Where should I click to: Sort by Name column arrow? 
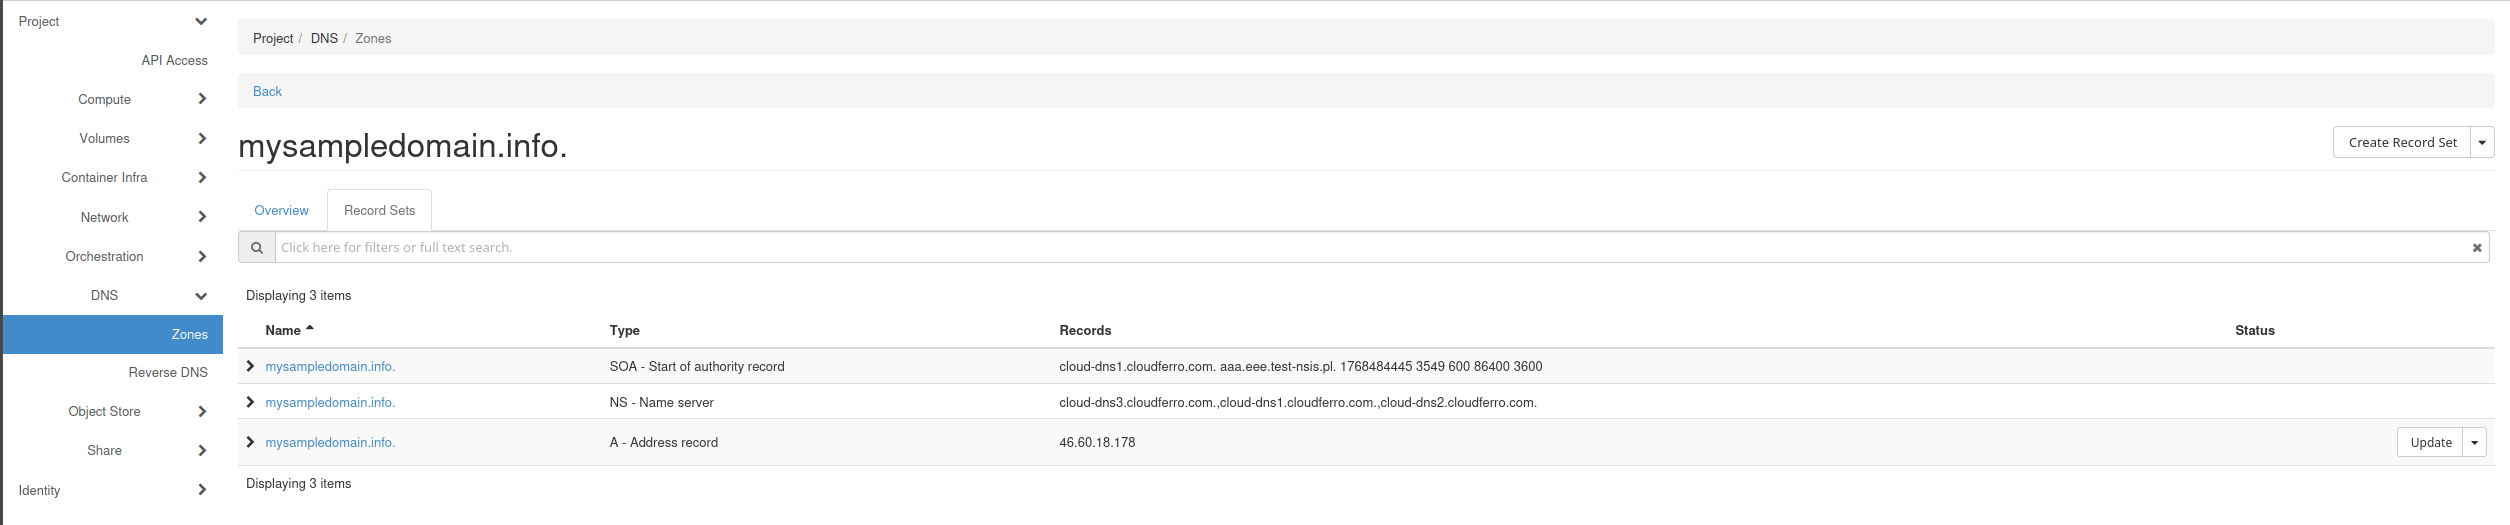pyautogui.click(x=310, y=329)
